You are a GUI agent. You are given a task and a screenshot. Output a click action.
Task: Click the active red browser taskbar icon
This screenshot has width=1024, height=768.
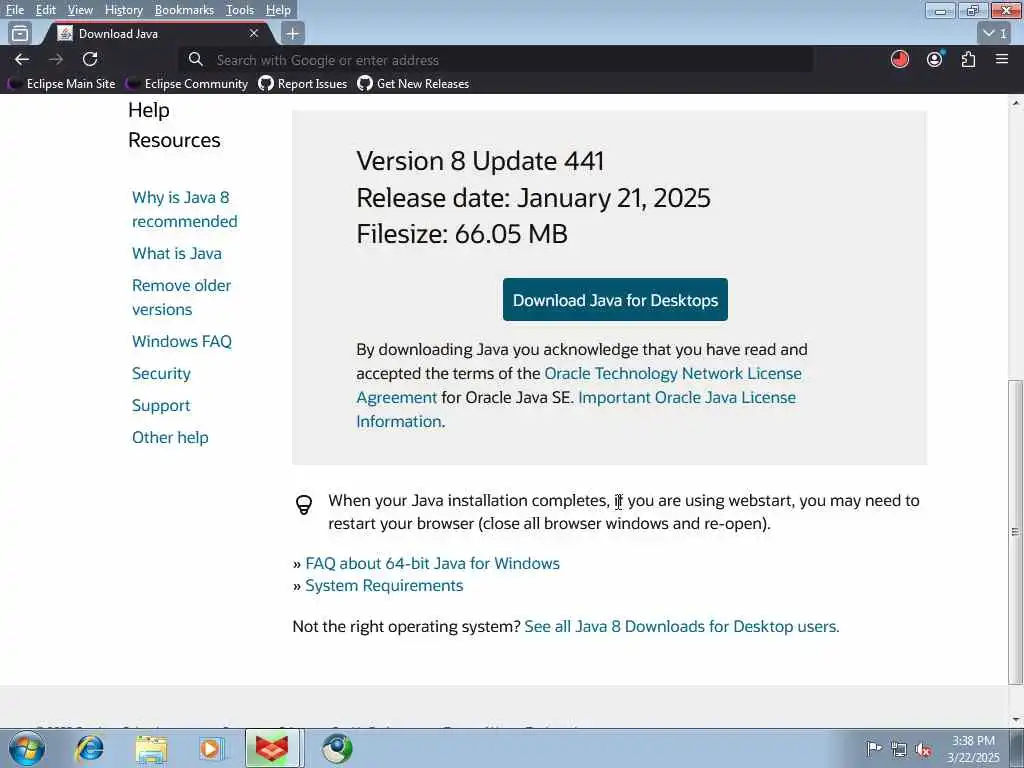(x=272, y=748)
